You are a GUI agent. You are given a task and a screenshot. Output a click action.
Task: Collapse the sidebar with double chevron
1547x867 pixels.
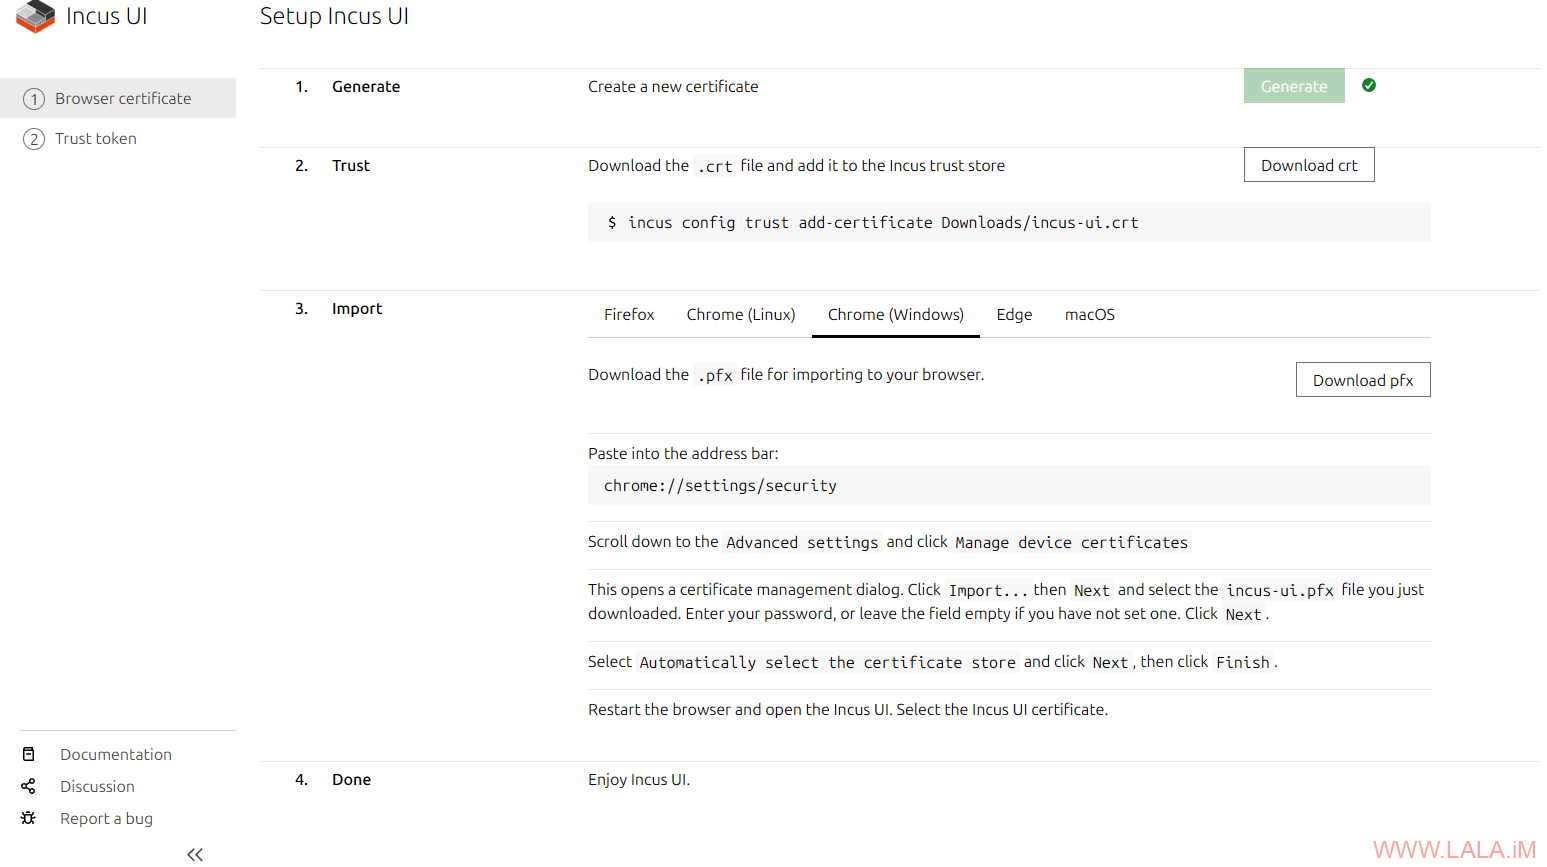[195, 854]
